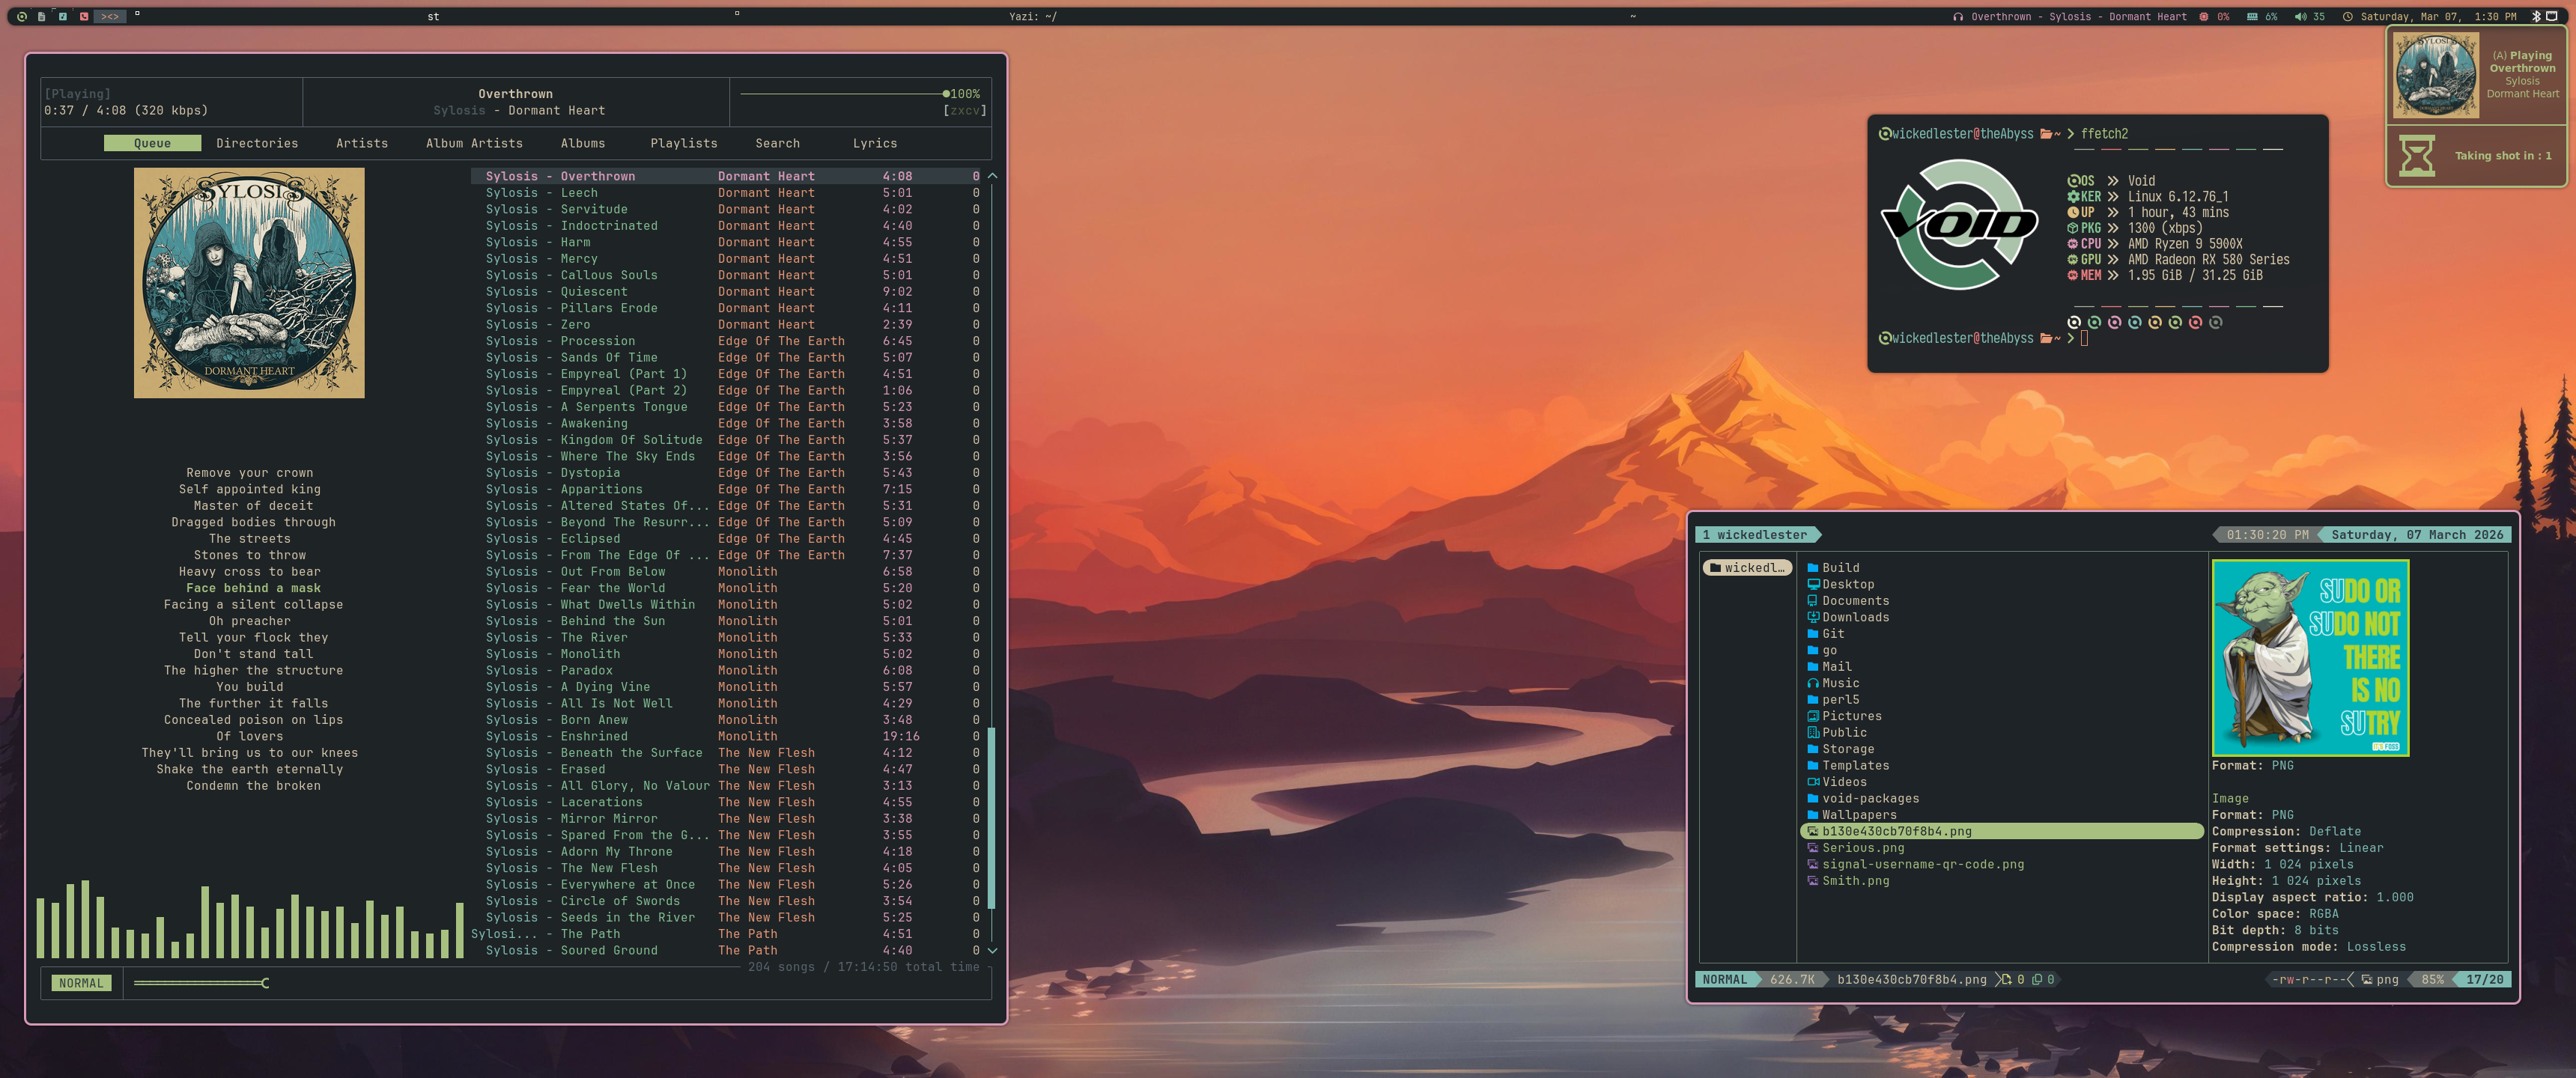Click the Void logo launcher icon in bar
This screenshot has height=1078, width=2576.
coord(22,17)
